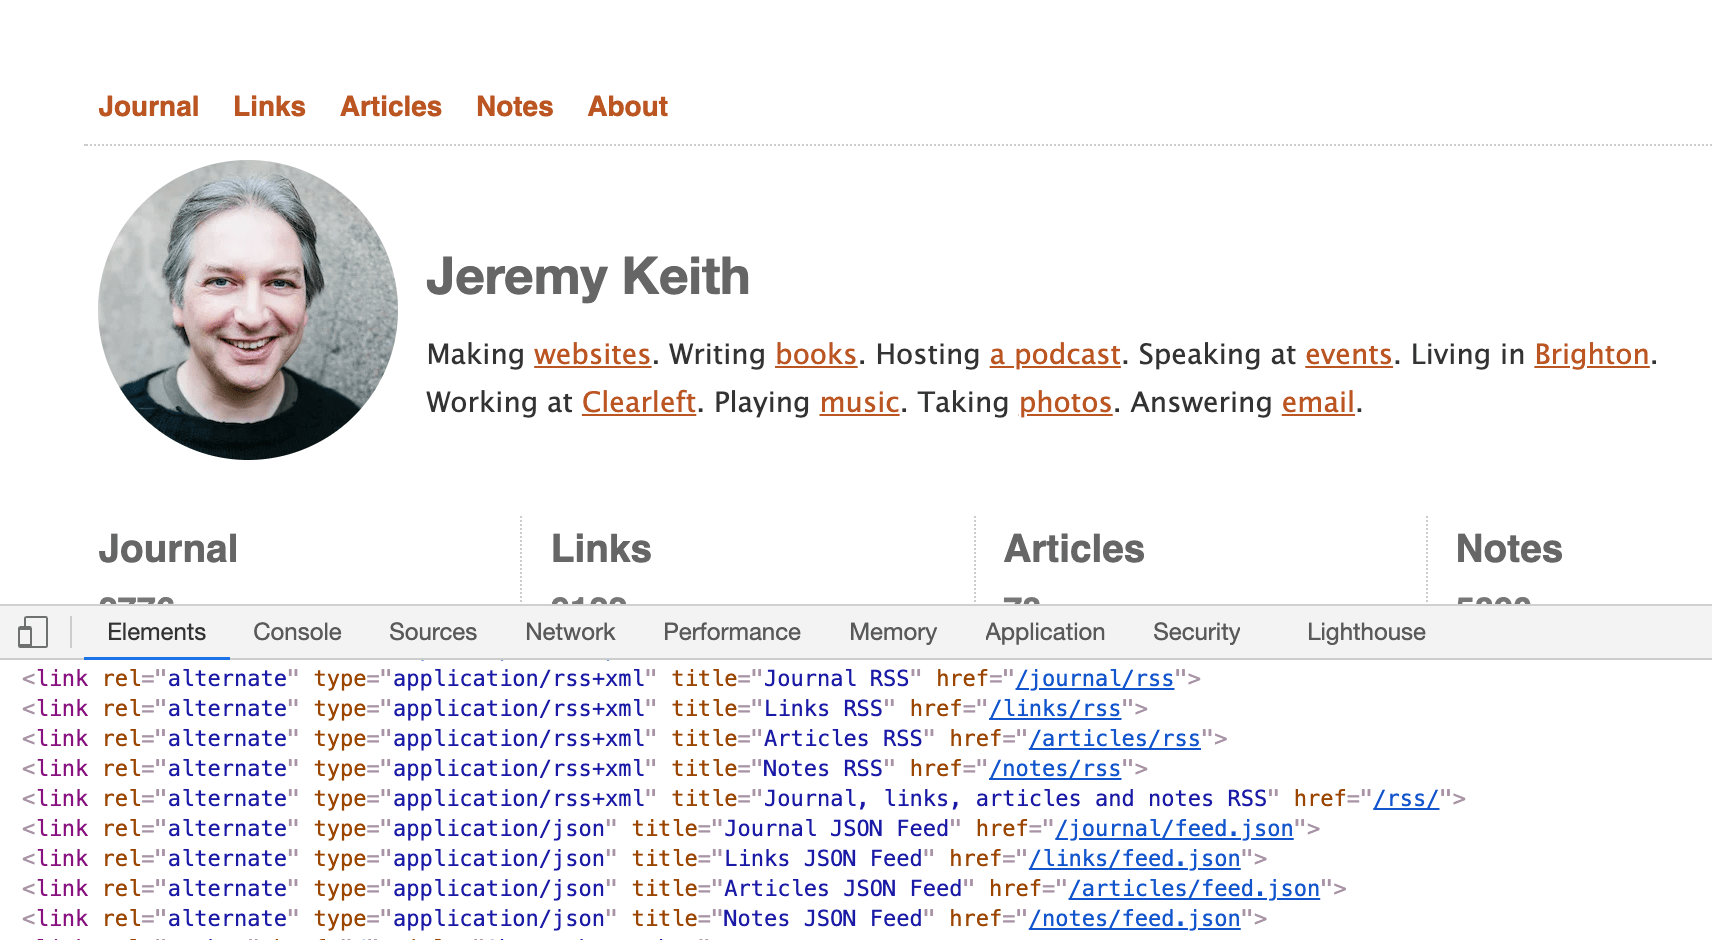Go to Articles in the top navigation
Screen dimensions: 1712x940
391,107
